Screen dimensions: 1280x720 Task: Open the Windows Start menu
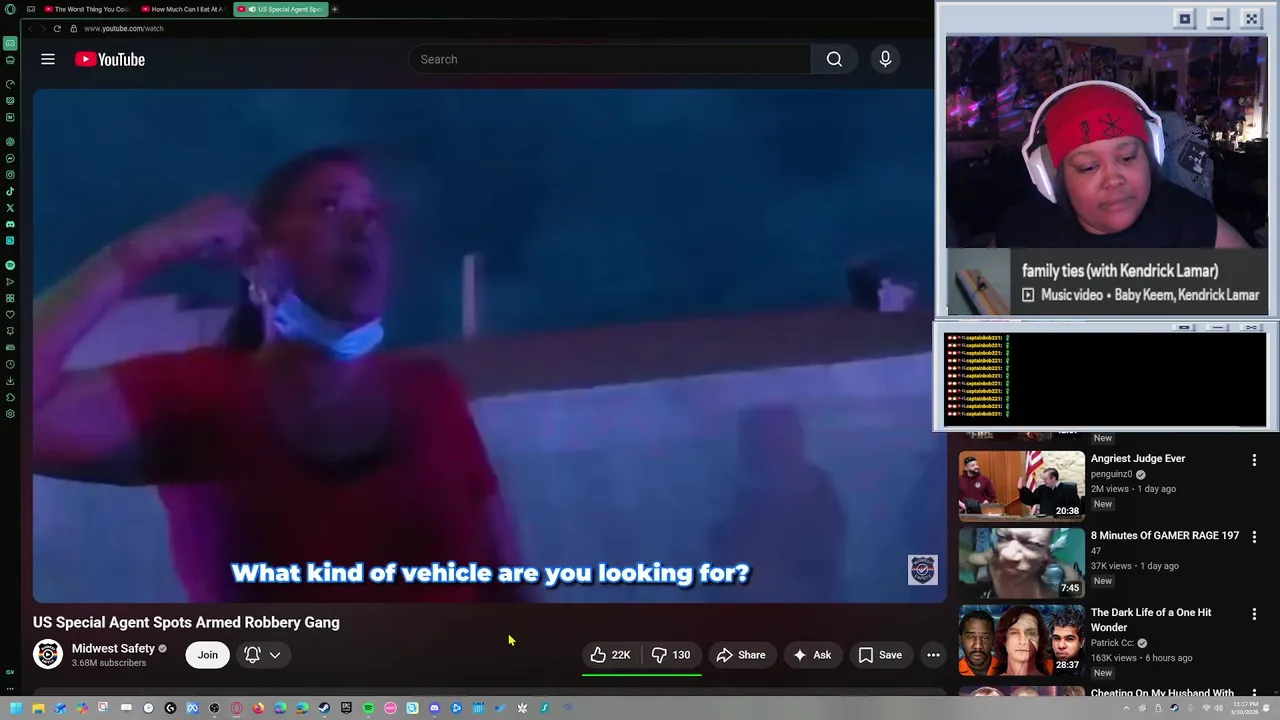tap(16, 708)
